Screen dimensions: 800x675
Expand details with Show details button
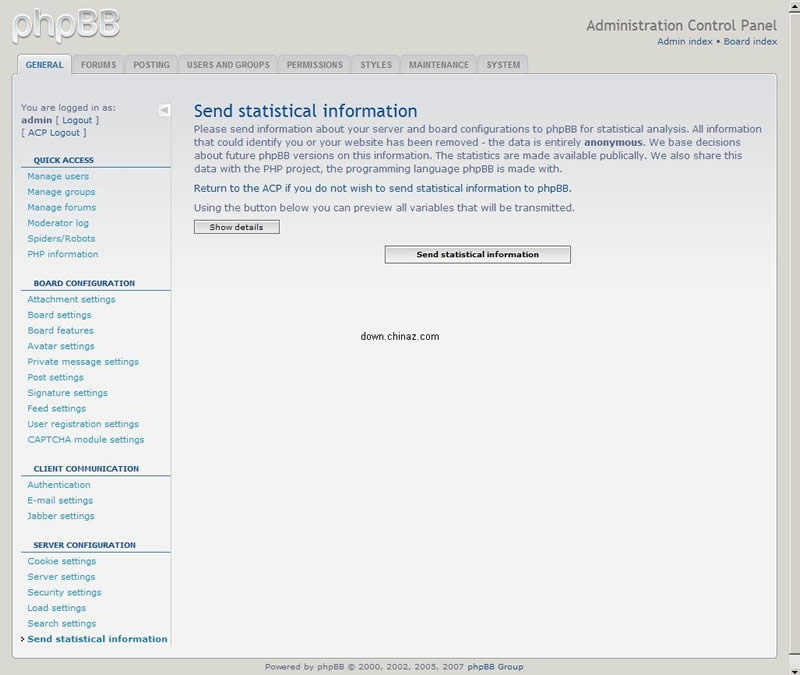(236, 227)
